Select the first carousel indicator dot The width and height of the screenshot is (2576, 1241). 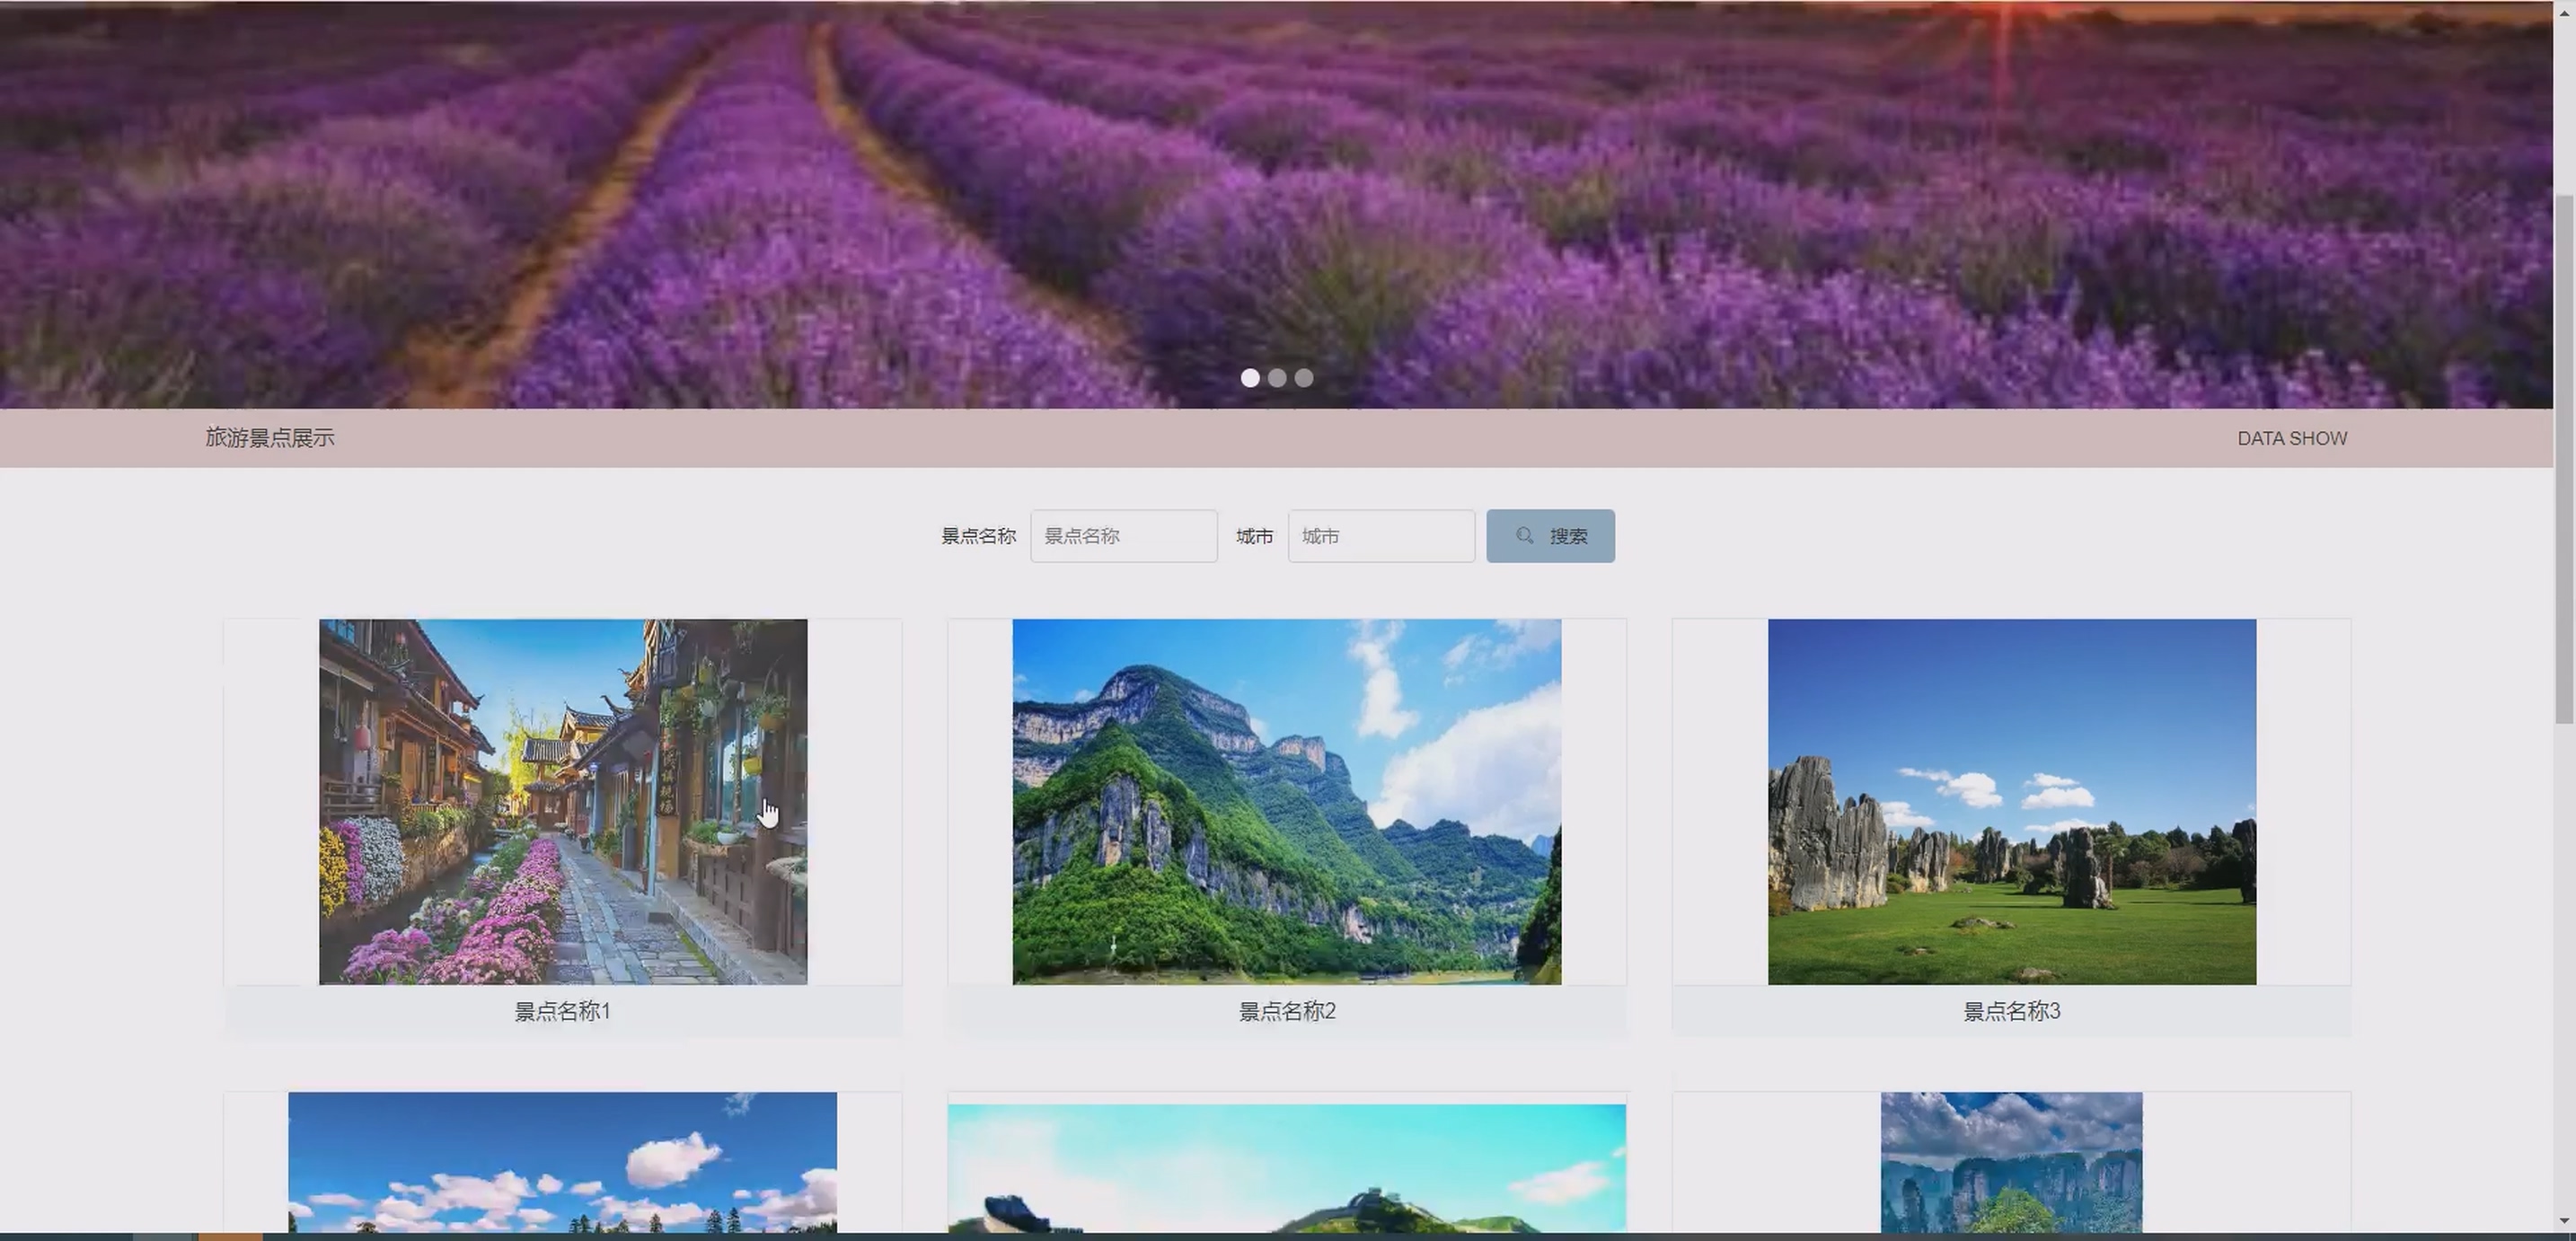(x=1250, y=378)
